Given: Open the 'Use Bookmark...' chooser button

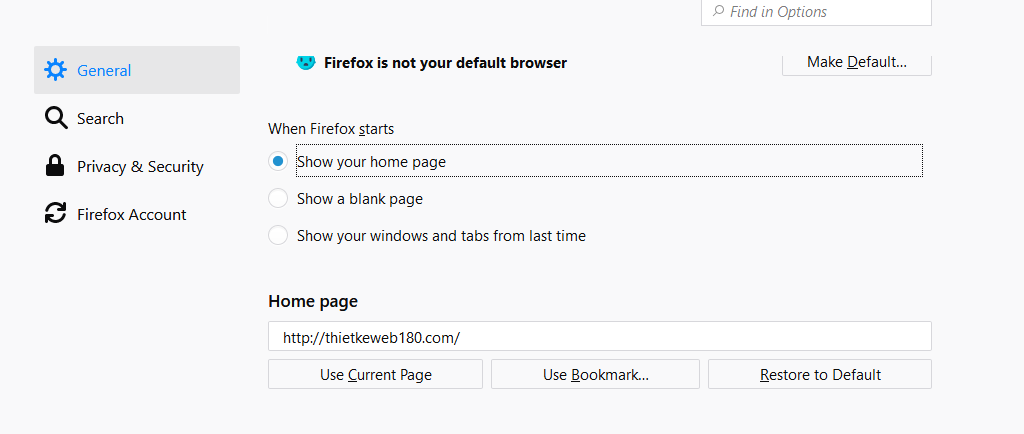Looking at the screenshot, I should (595, 375).
